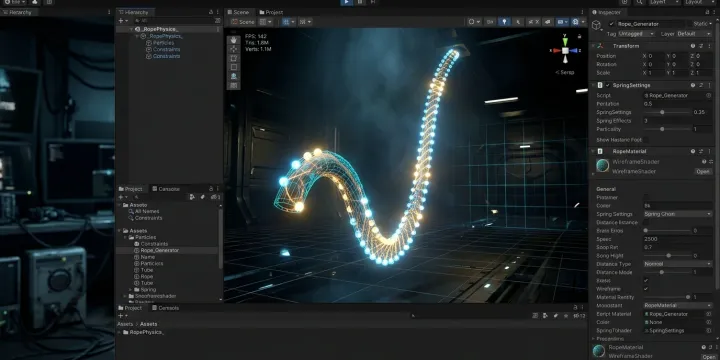This screenshot has height=360, width=720.
Task: Expand the Precenlims foldout
Action: 594,339
